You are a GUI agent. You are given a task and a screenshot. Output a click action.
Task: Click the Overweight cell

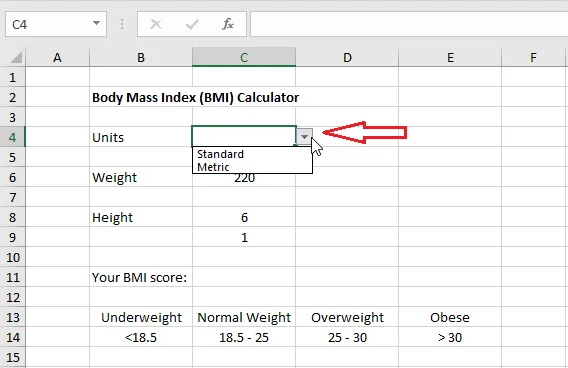pyautogui.click(x=347, y=317)
